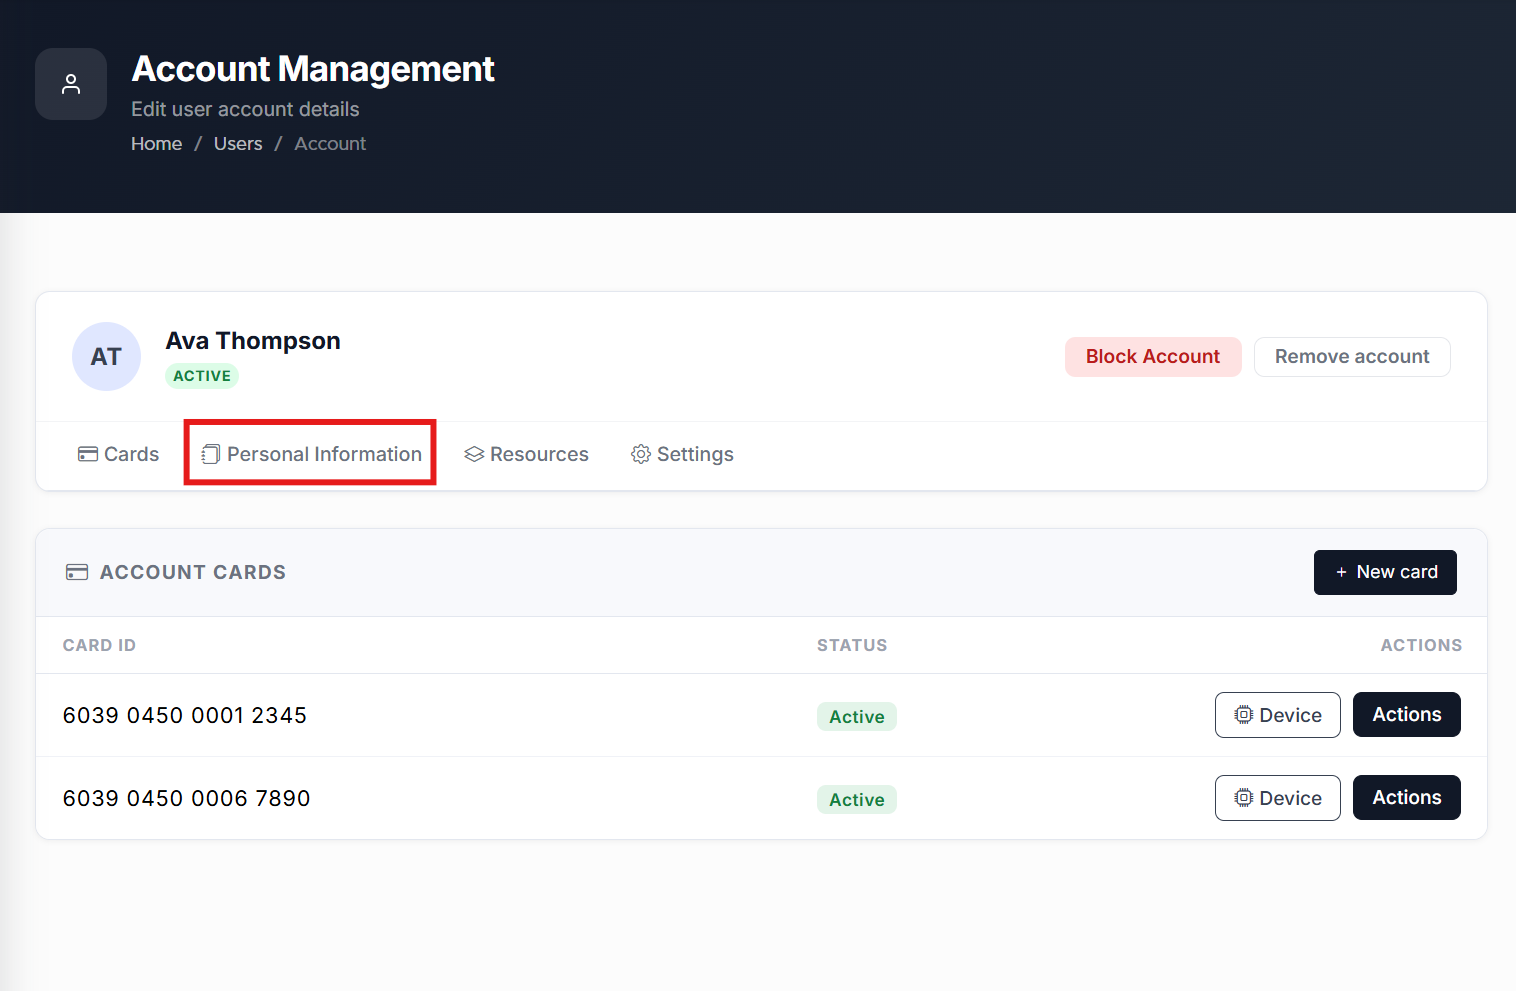
Task: Open Actions for card ending 7890
Action: (x=1407, y=798)
